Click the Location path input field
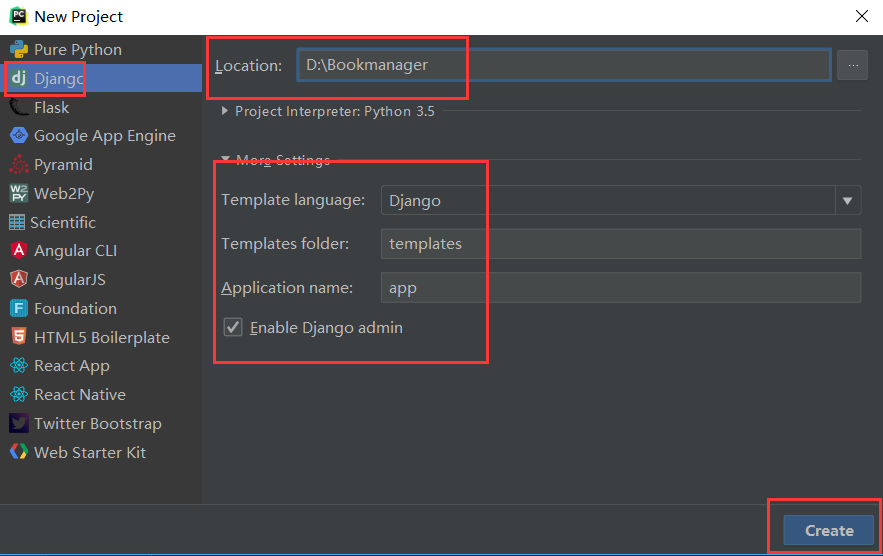 click(x=564, y=65)
